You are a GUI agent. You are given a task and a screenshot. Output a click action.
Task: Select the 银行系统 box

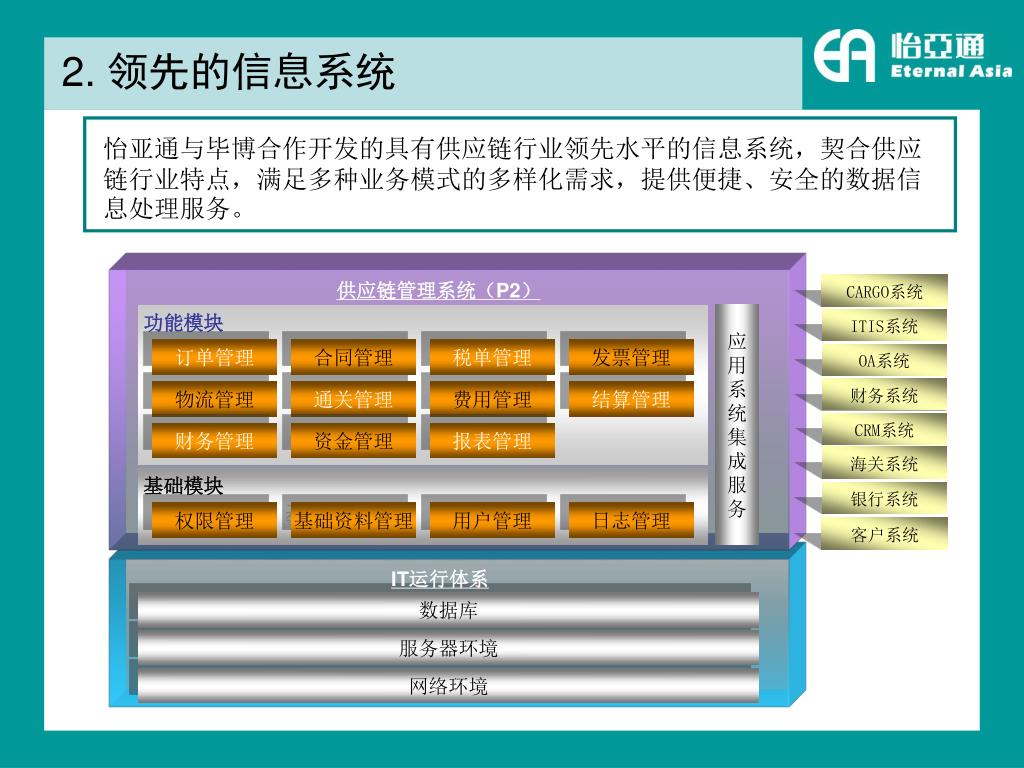click(x=884, y=500)
